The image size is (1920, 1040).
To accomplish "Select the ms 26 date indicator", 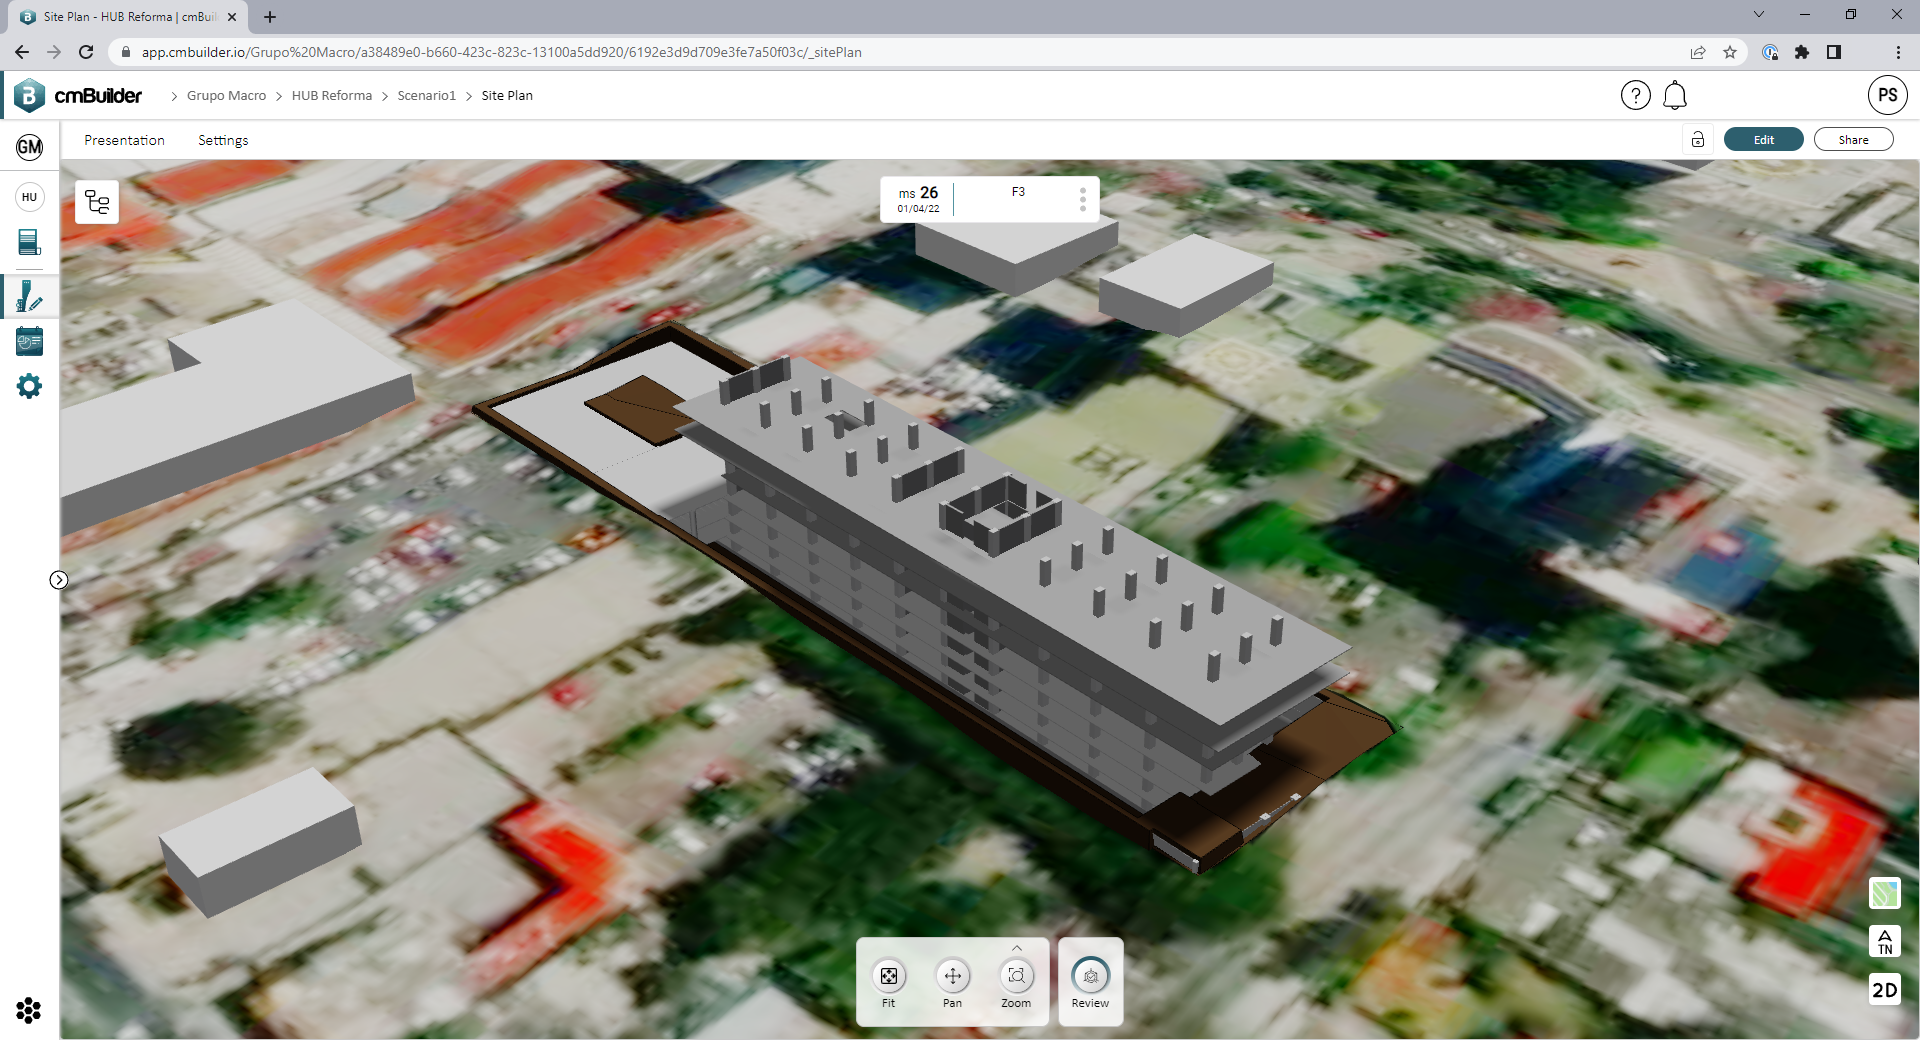I will point(918,199).
